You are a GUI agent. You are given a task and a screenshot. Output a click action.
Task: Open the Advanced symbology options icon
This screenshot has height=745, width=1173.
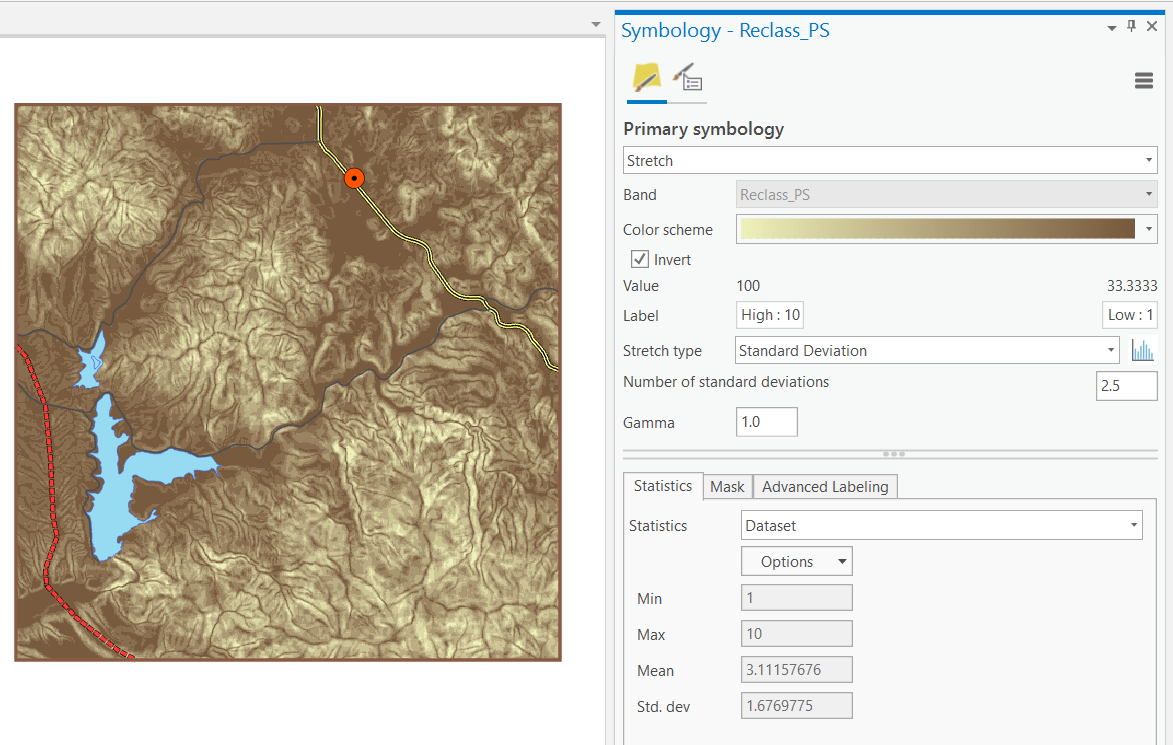coord(688,78)
